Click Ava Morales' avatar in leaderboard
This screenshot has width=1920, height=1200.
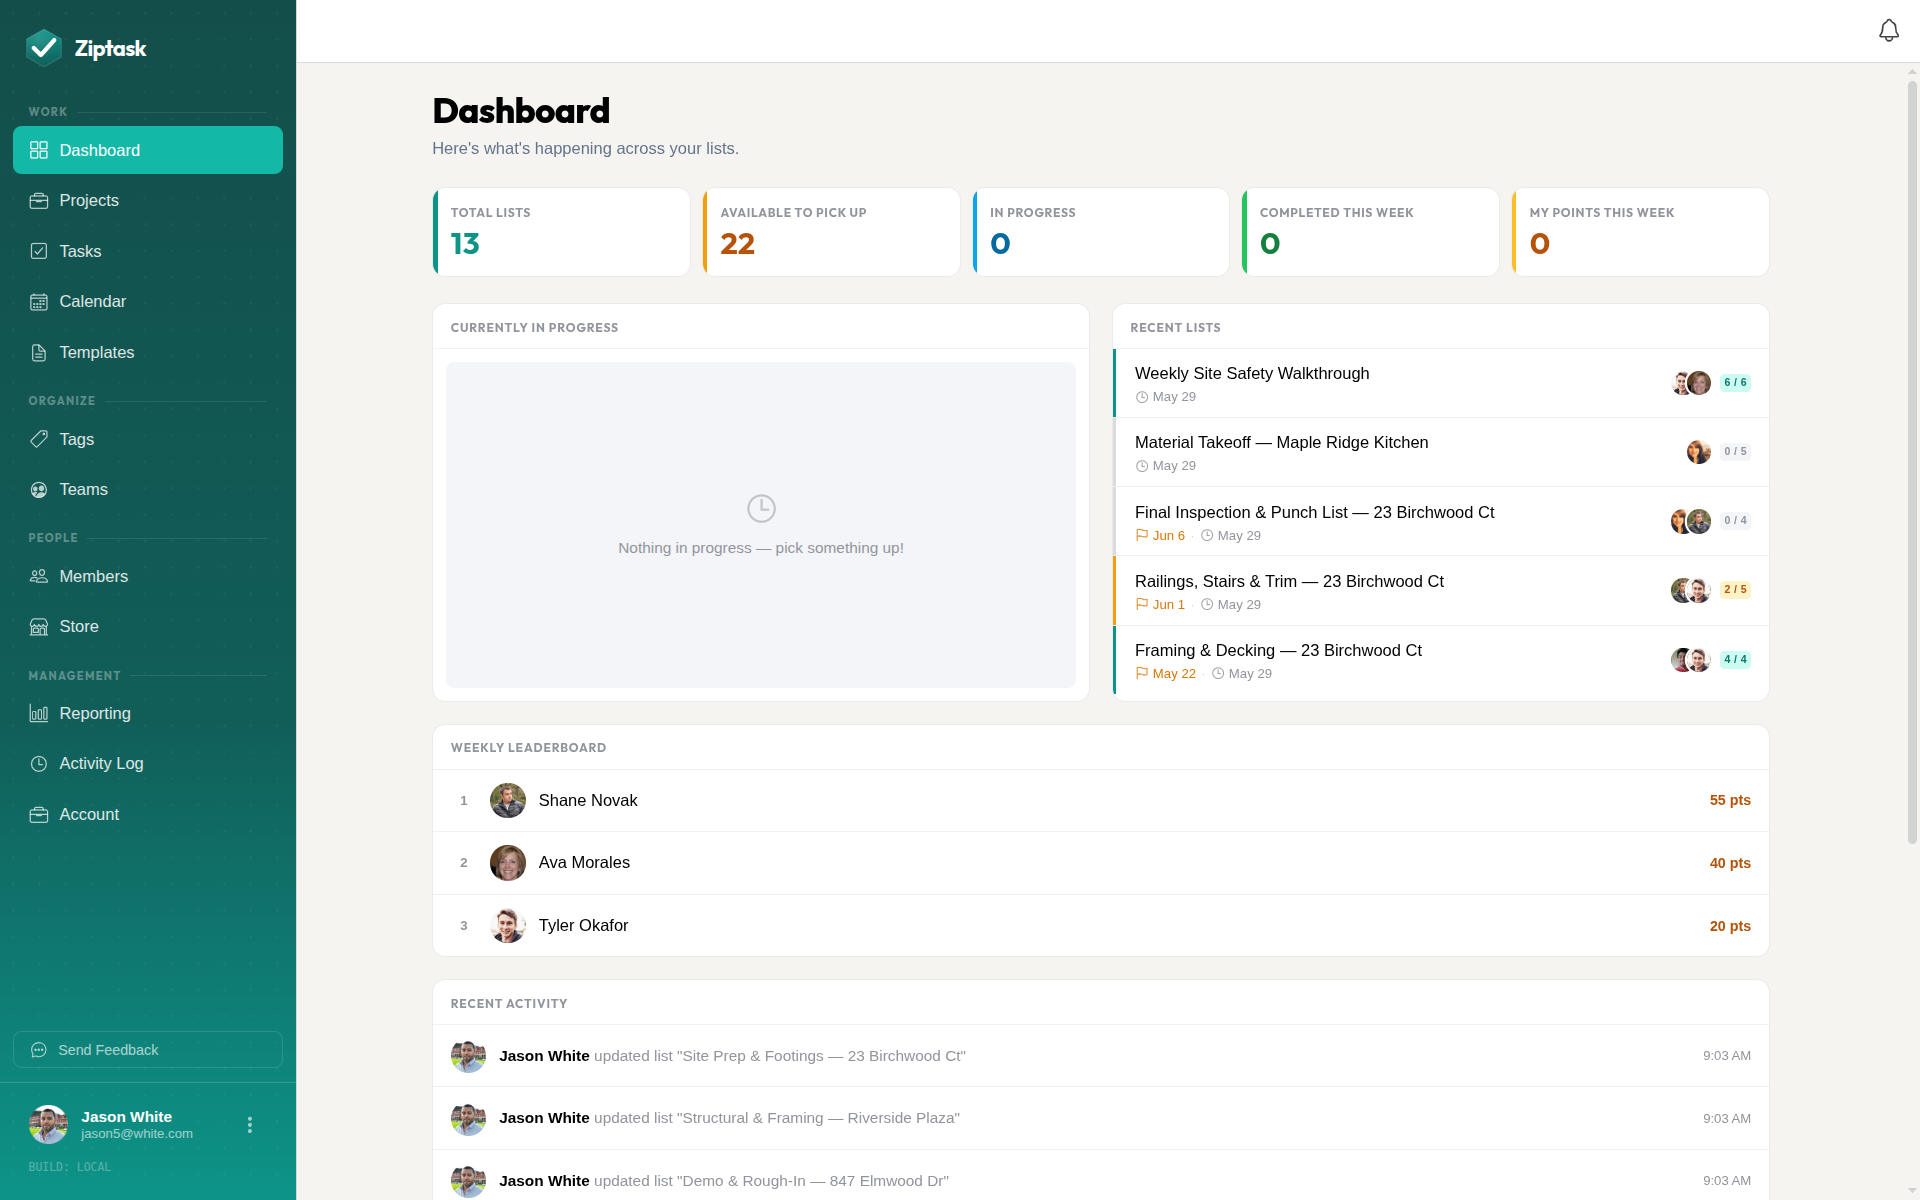tap(508, 863)
